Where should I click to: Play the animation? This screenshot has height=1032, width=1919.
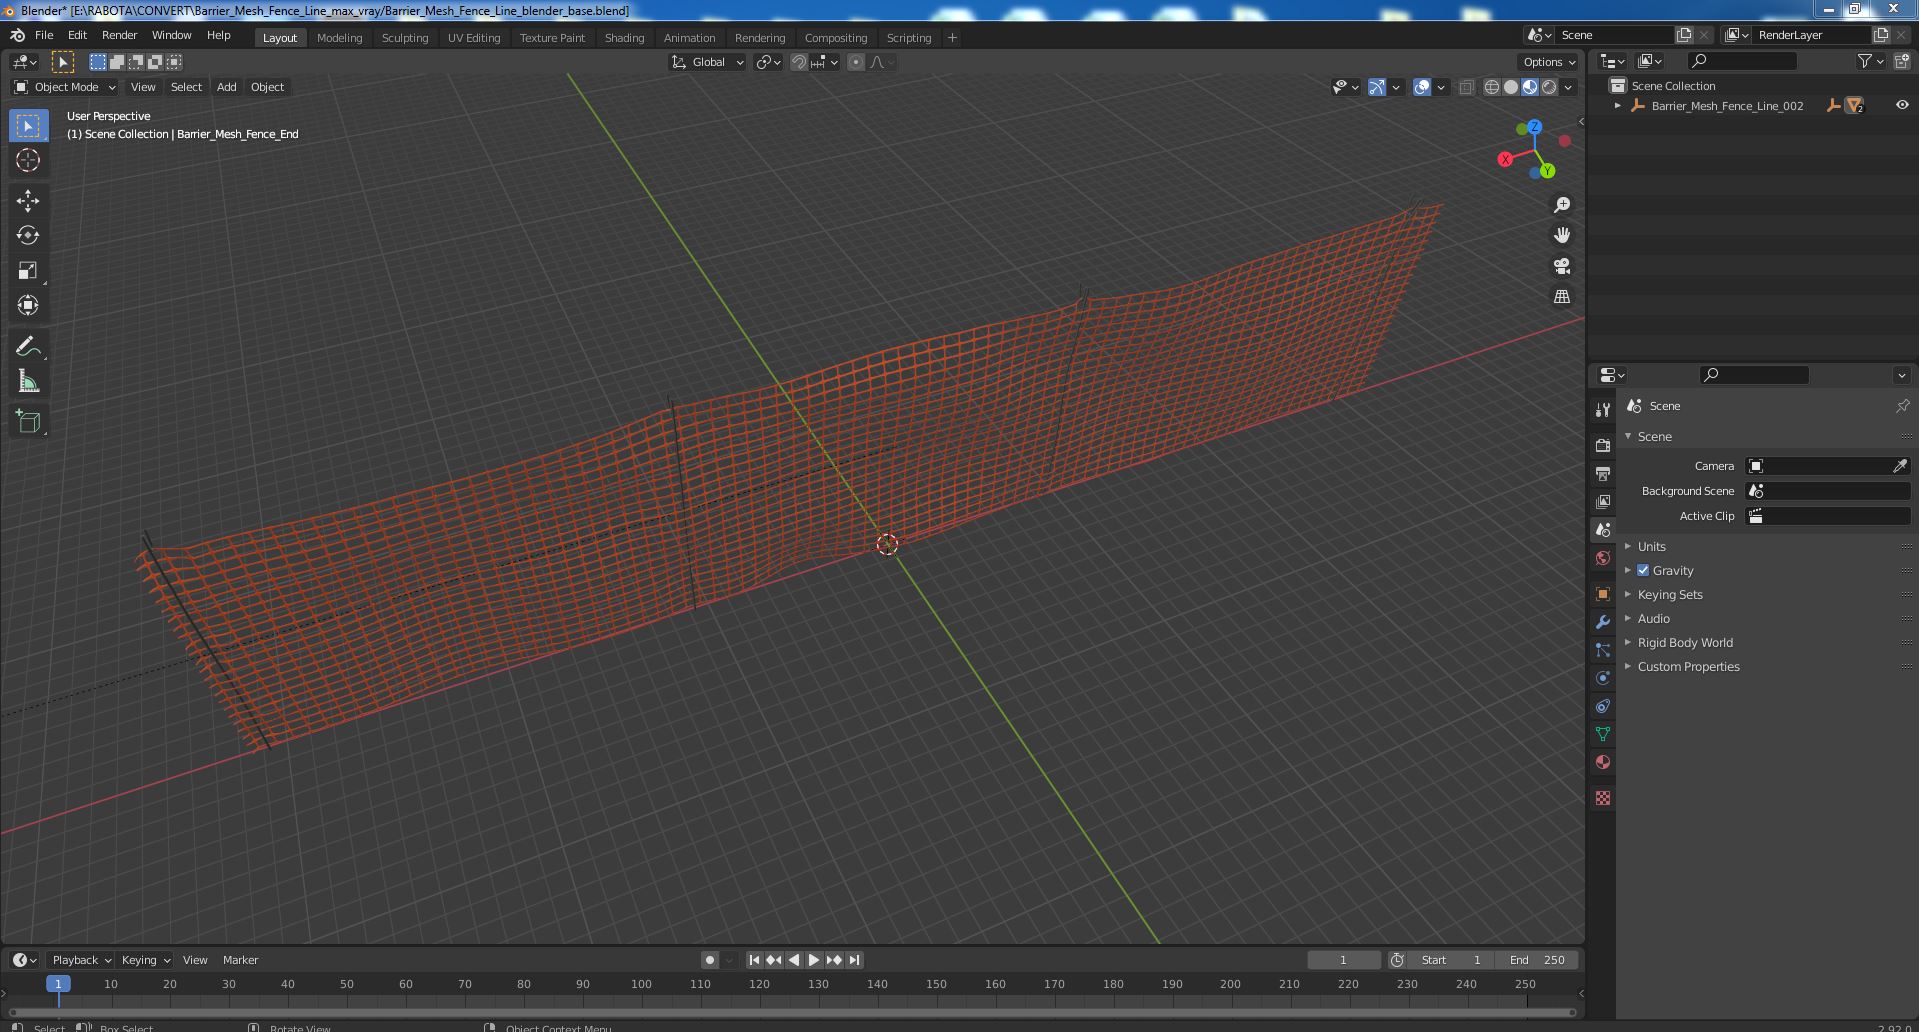click(x=814, y=960)
